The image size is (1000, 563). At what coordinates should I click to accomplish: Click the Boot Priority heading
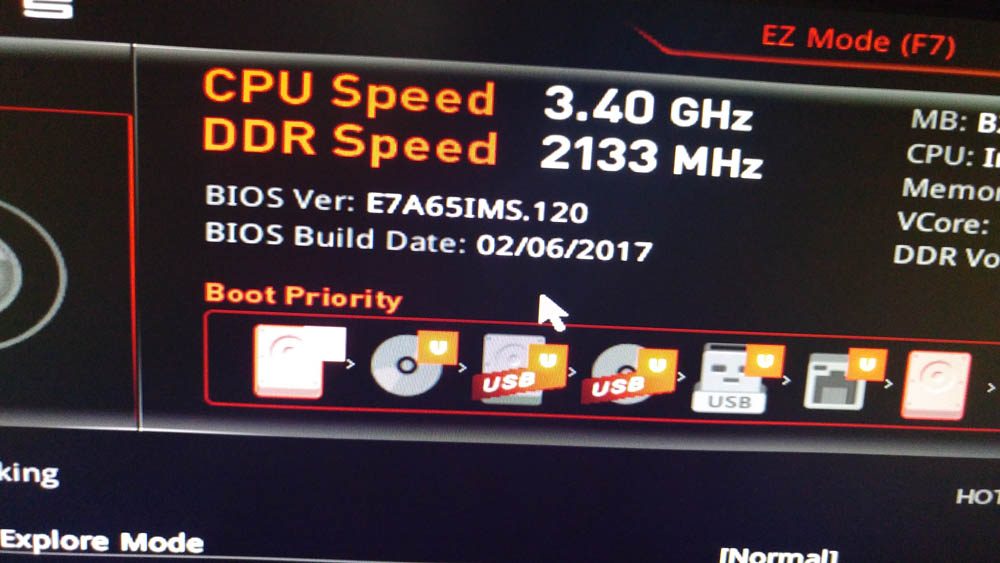[x=303, y=296]
